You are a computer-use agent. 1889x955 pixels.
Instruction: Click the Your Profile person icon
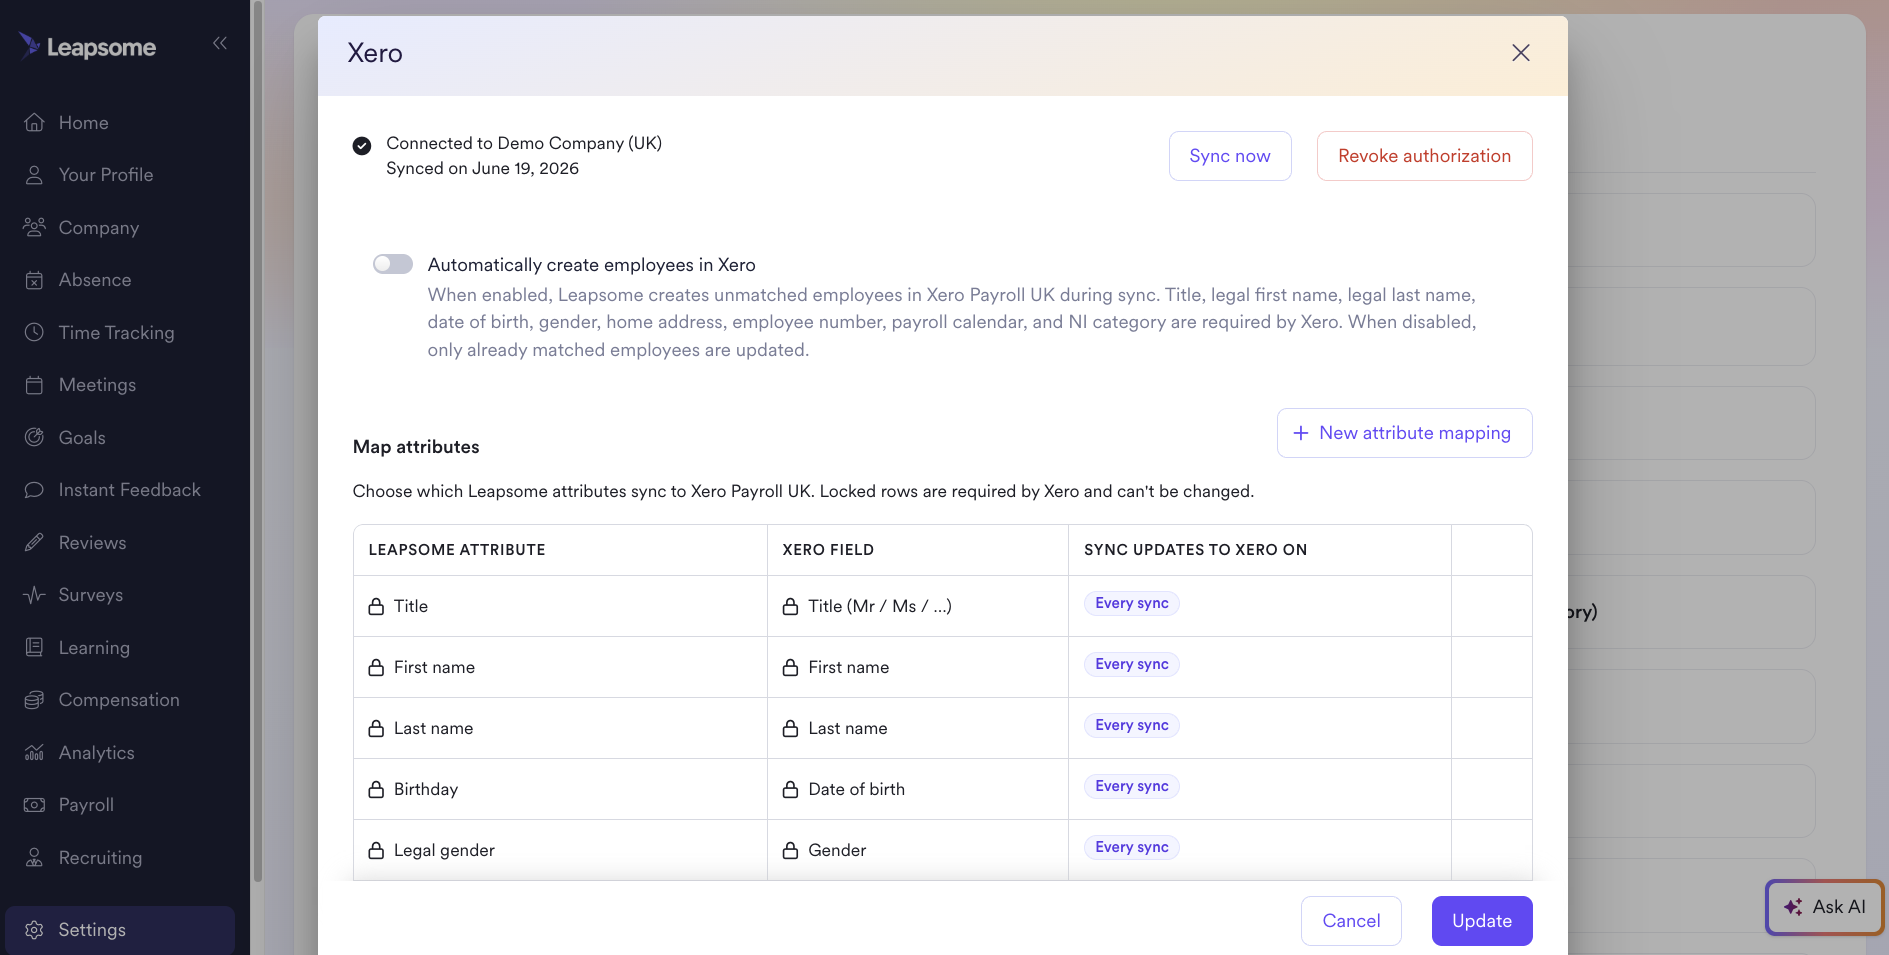pos(34,175)
